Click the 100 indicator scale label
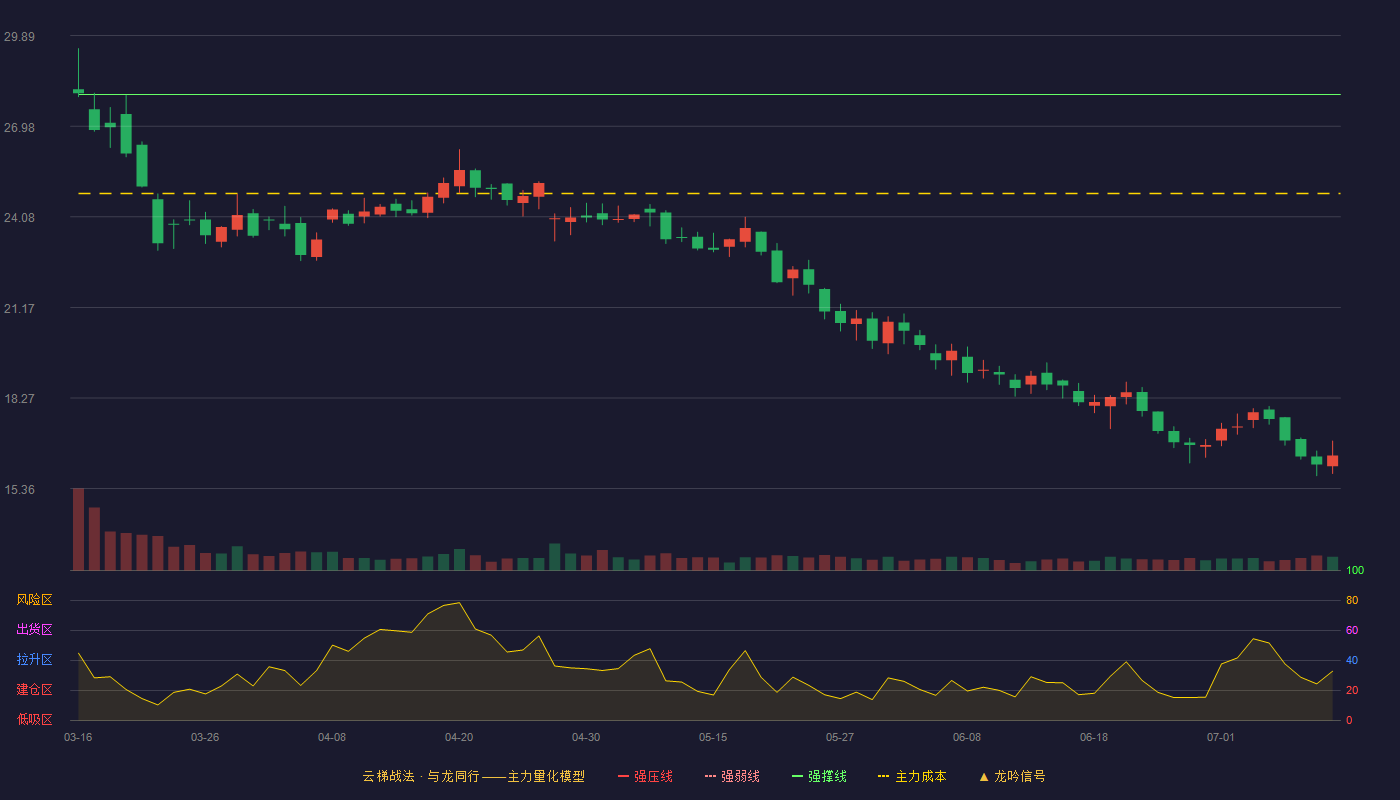The image size is (1400, 800). 1355,570
